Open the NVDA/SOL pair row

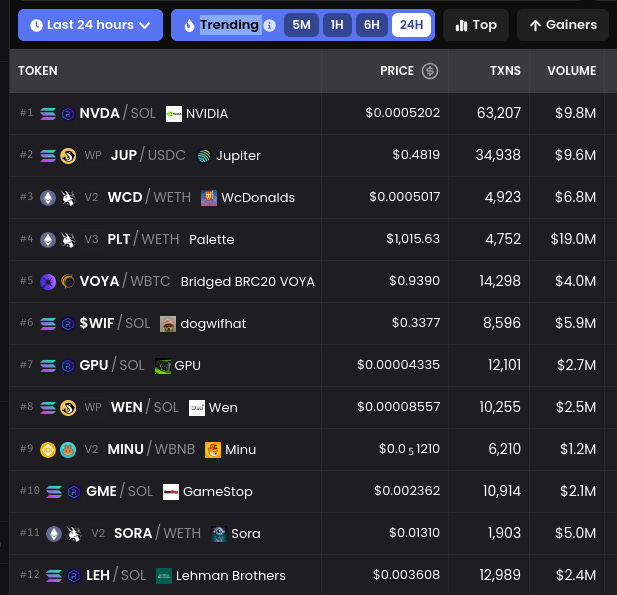(x=313, y=114)
